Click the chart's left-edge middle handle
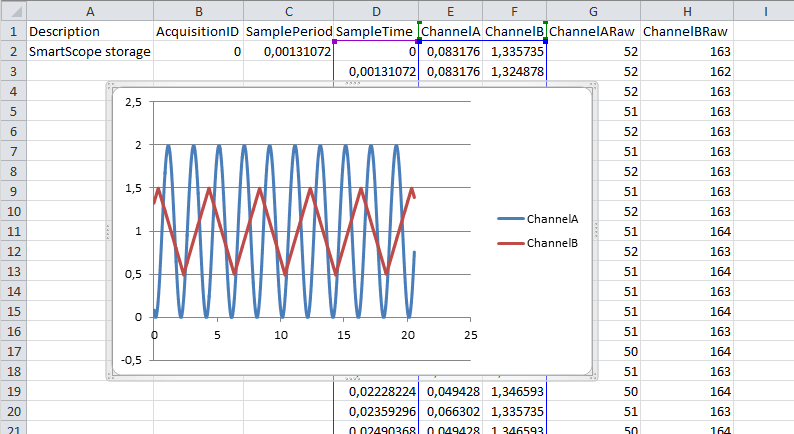The image size is (794, 434). click(108, 230)
